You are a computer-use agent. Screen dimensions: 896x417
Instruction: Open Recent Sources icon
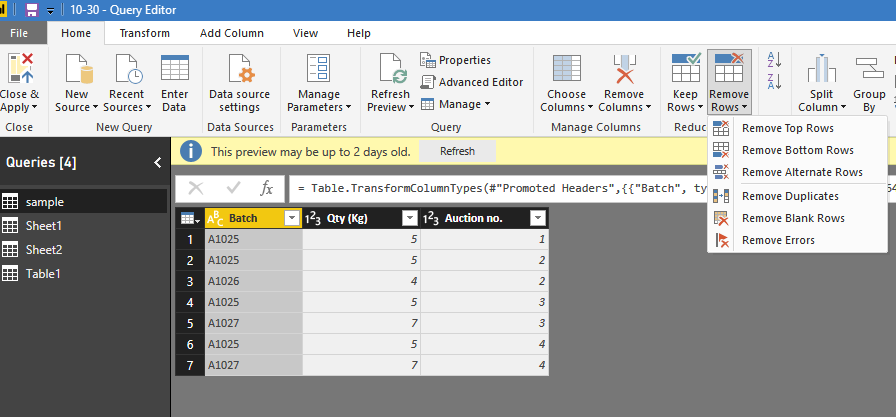[x=129, y=69]
